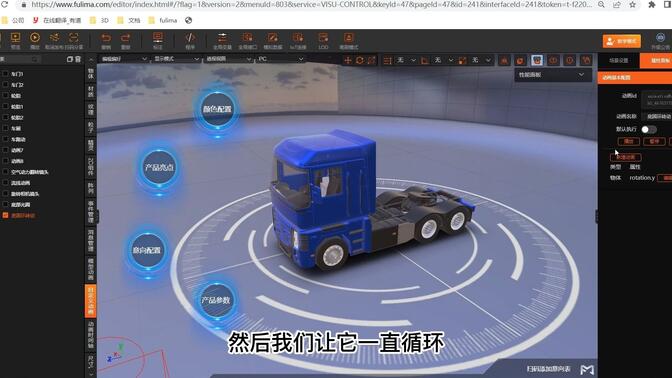Check the 旋转相机镜头 checkbox
The image size is (672, 378).
(x=6, y=194)
